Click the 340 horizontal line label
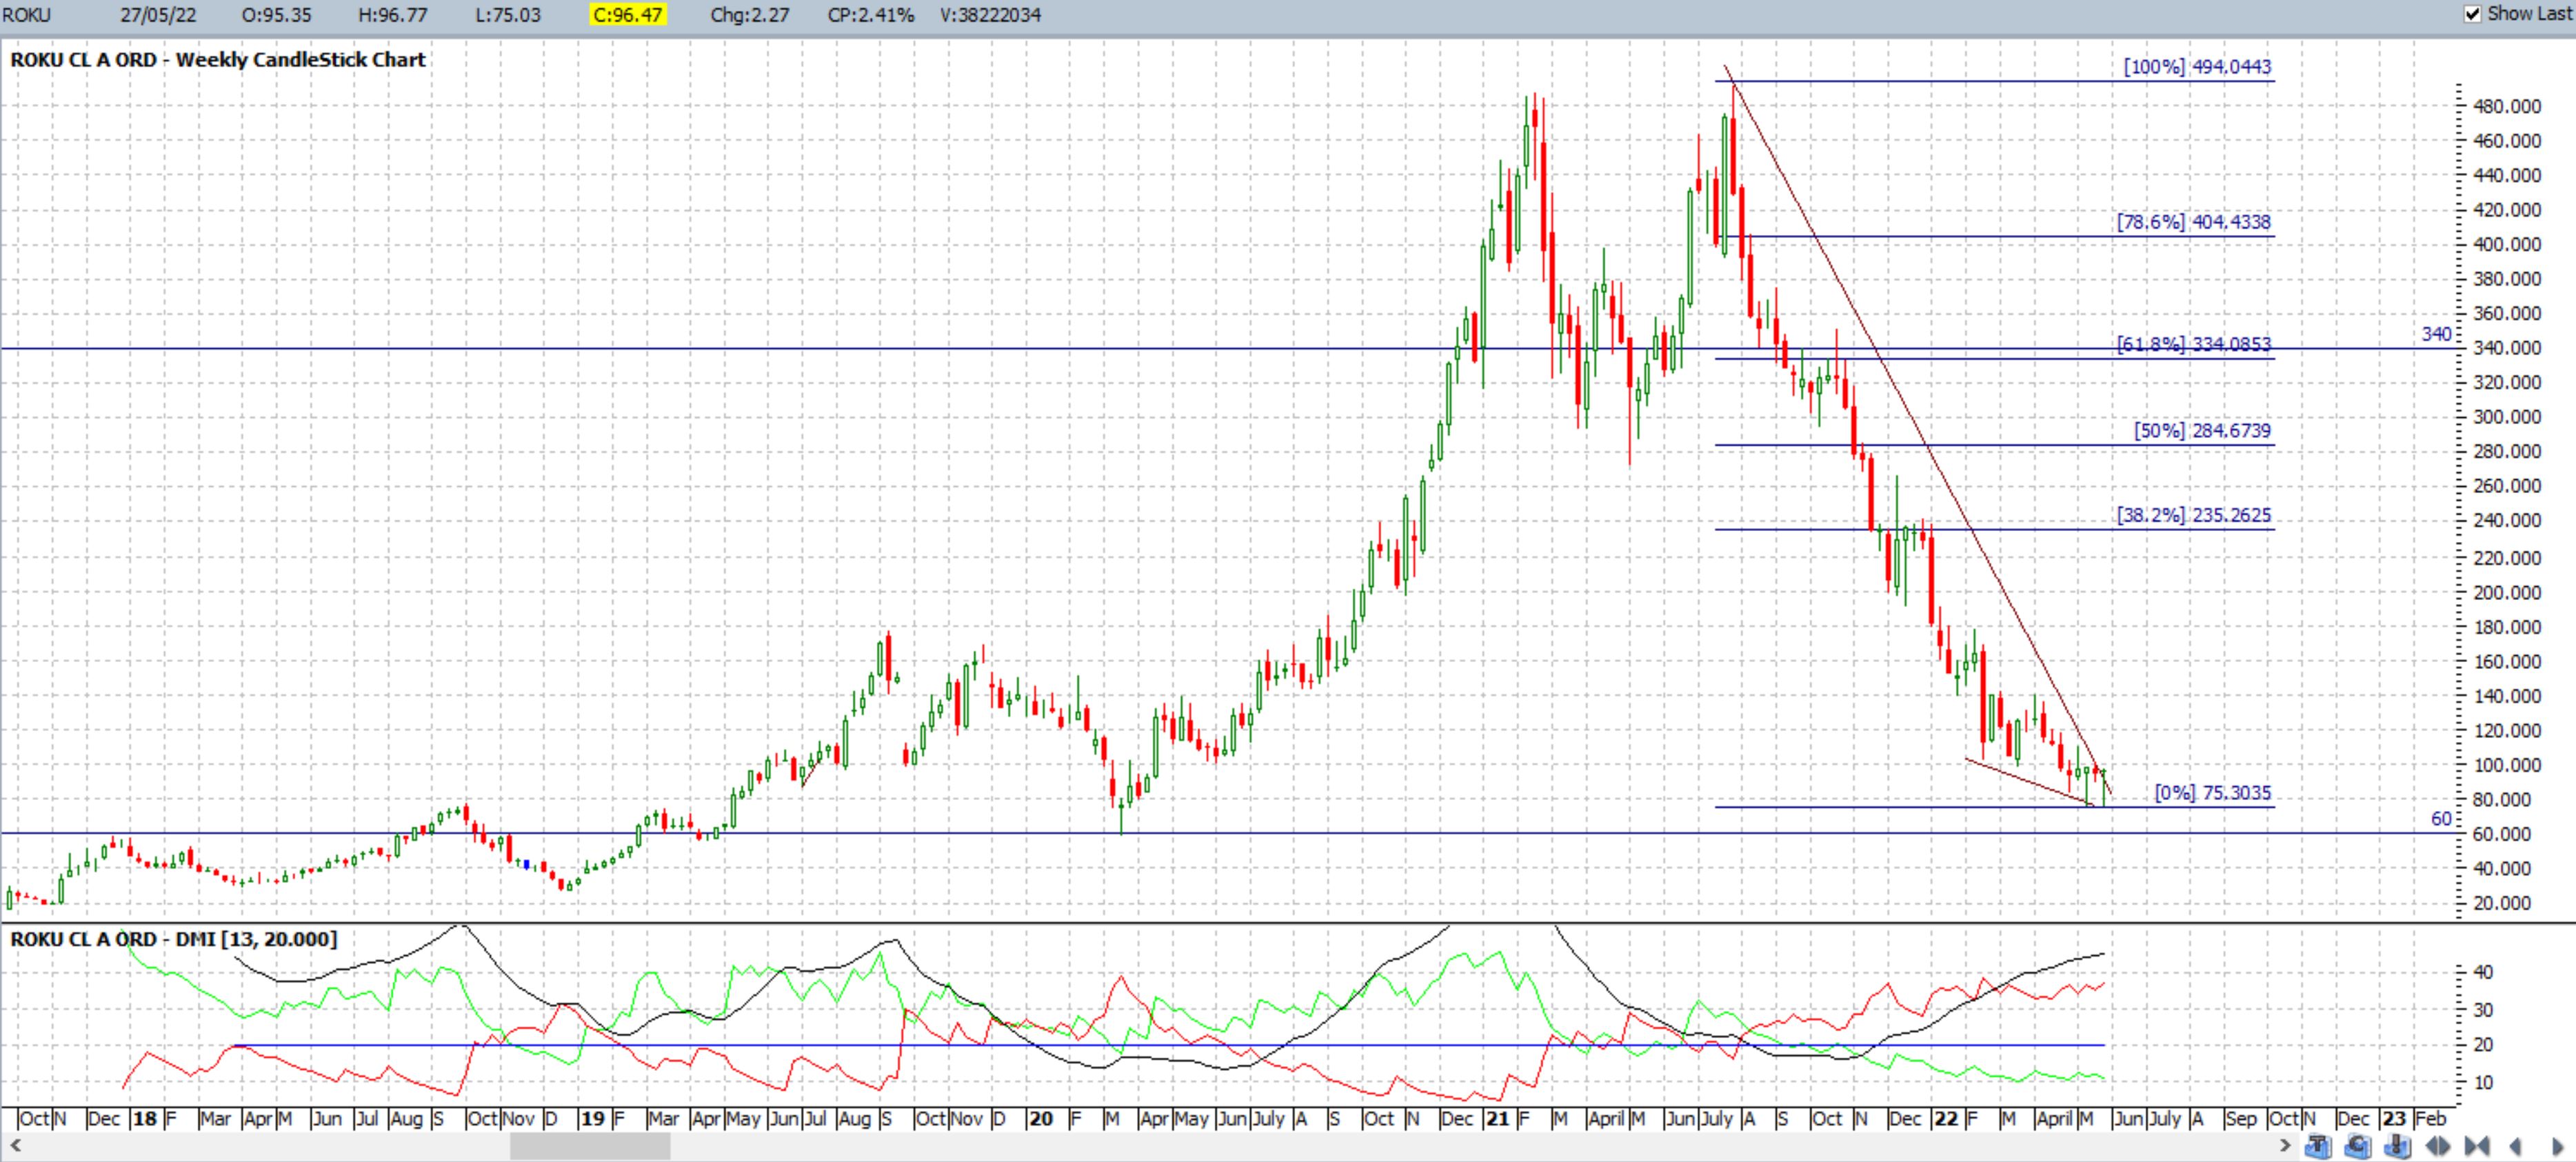 tap(2437, 334)
